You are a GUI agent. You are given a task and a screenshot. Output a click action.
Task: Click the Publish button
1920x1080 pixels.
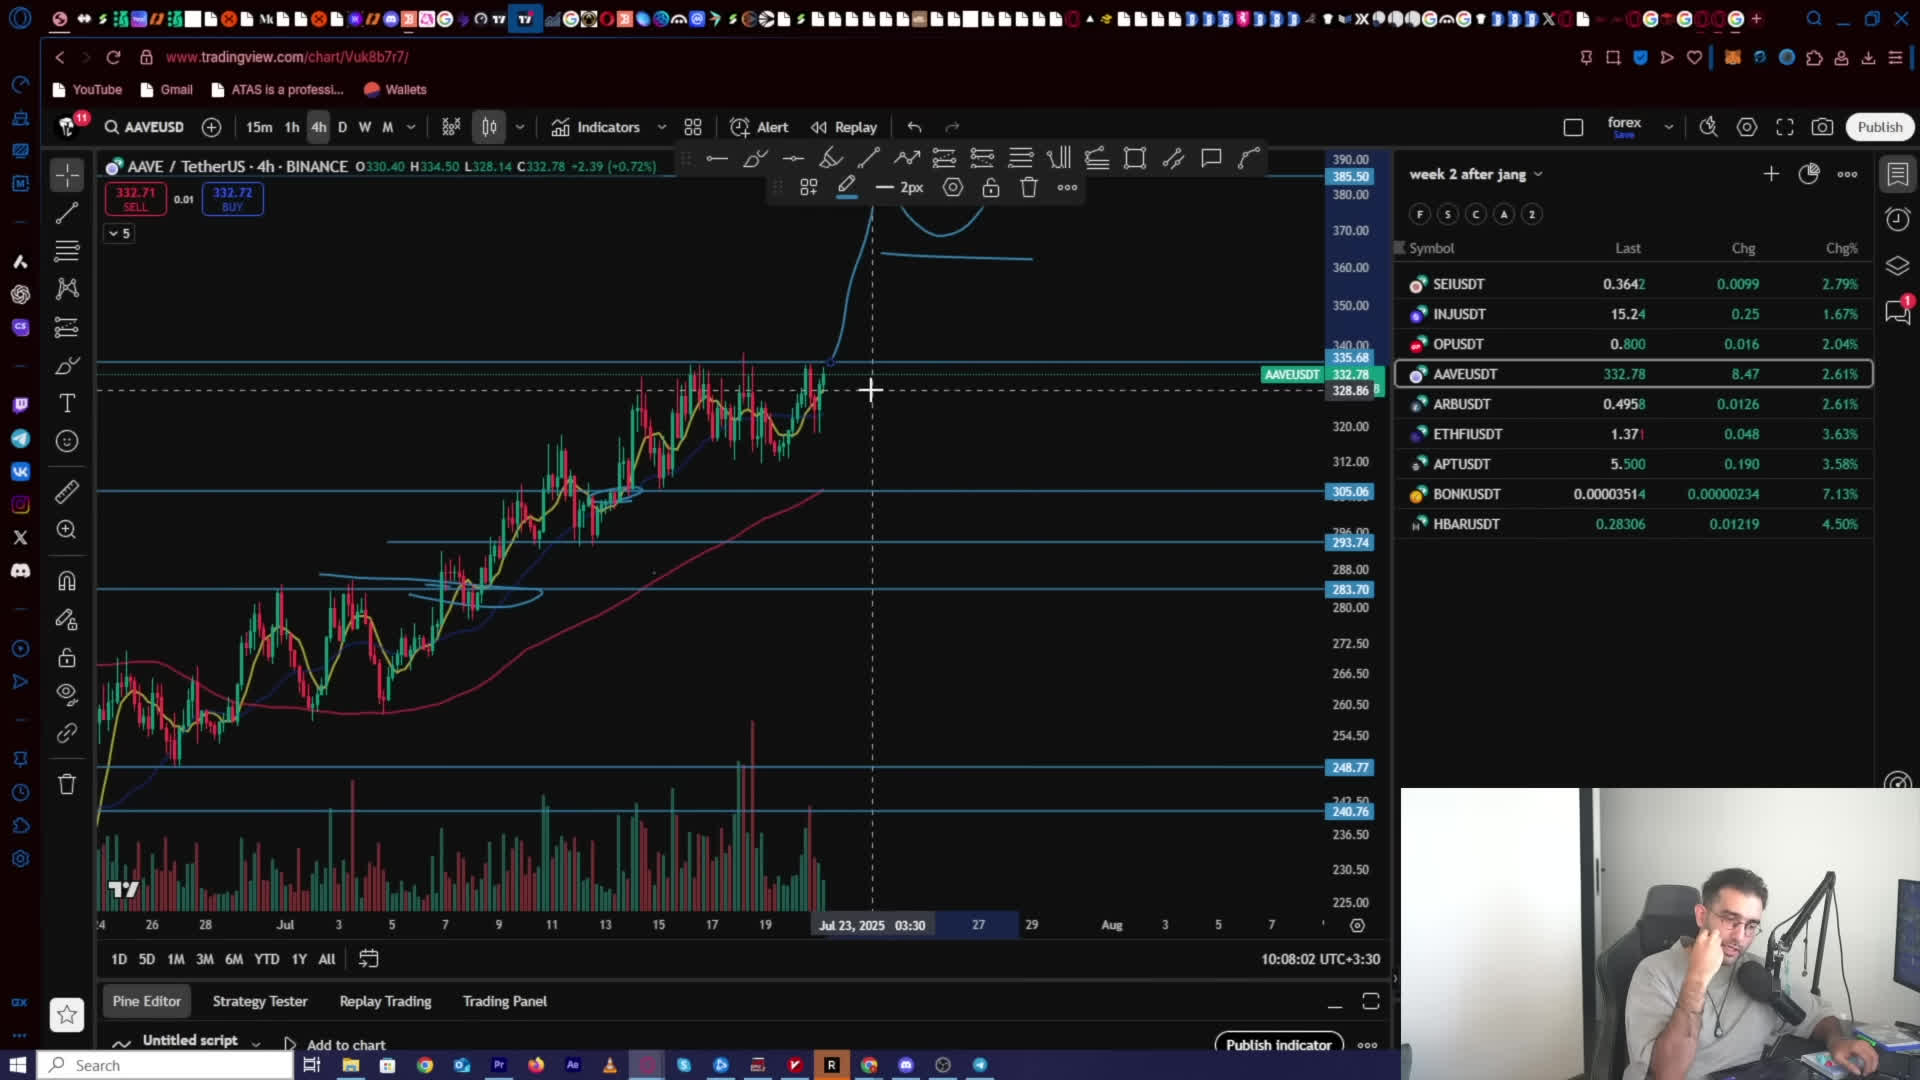pyautogui.click(x=1880, y=127)
